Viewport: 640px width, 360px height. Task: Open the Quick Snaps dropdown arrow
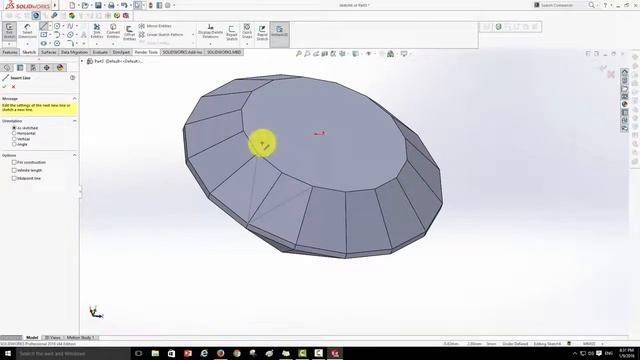click(x=247, y=44)
